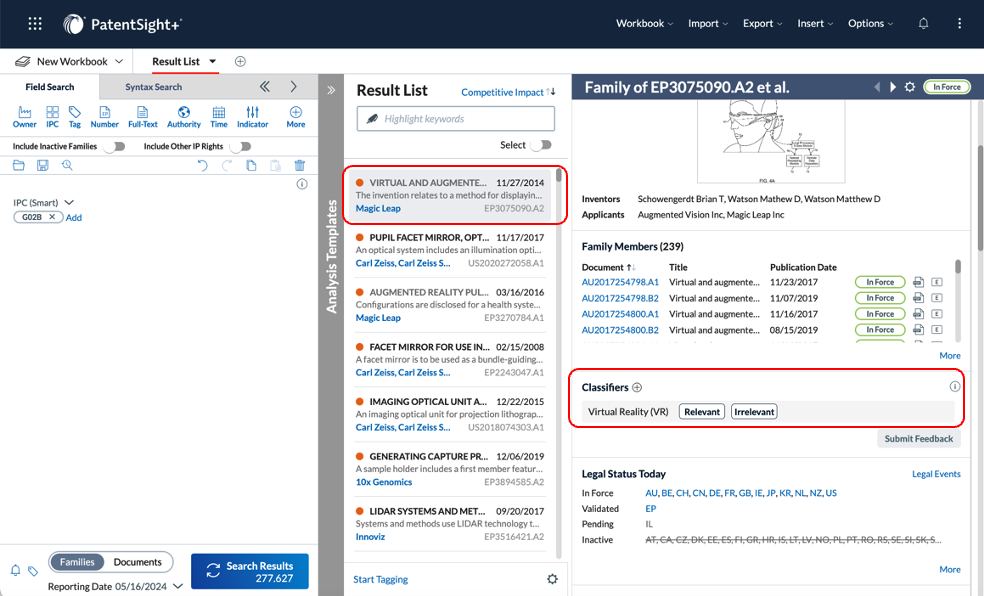Expand the New Workbook dropdown

coord(119,61)
